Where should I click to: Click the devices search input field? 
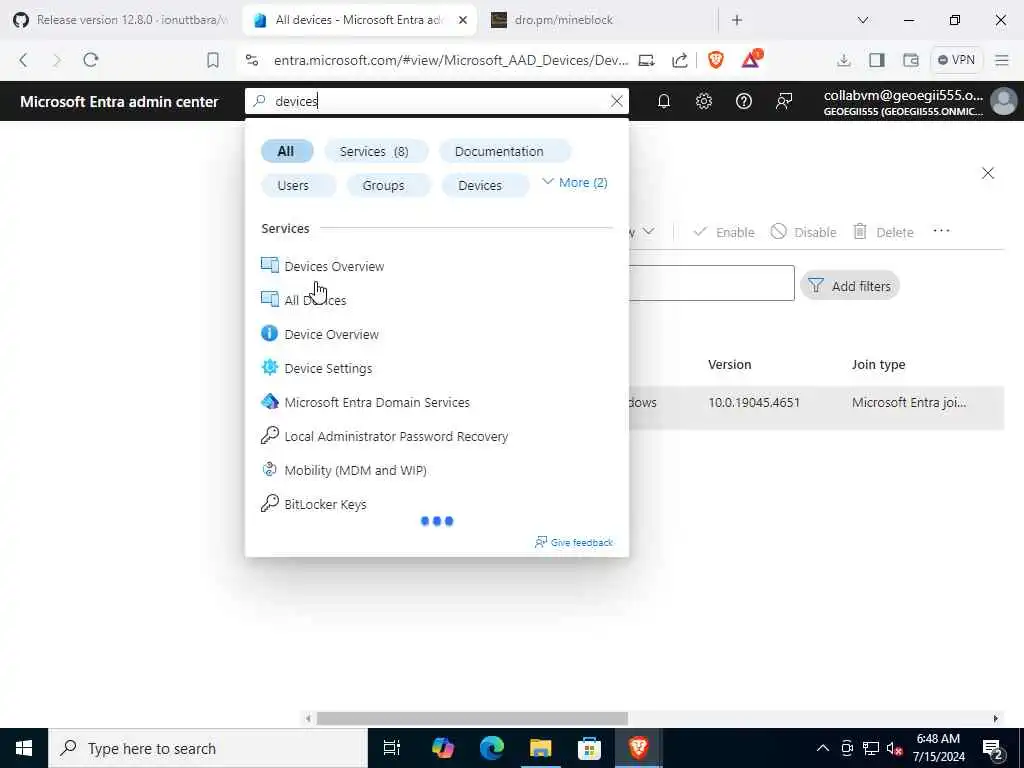tap(438, 101)
